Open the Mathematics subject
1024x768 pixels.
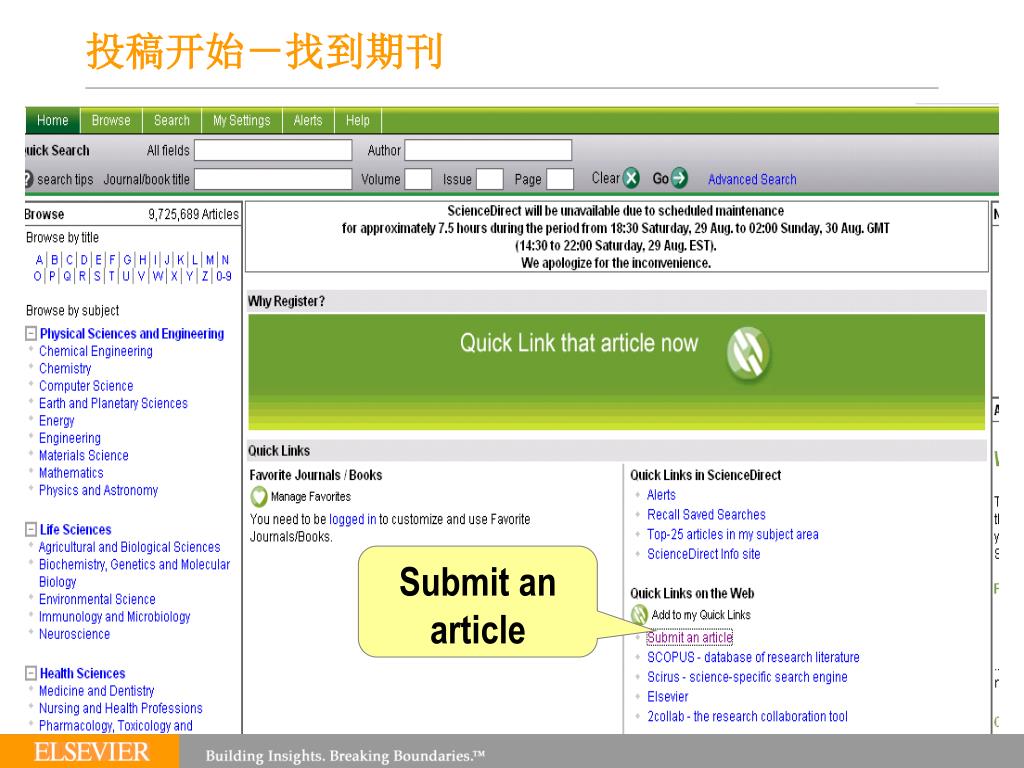(71, 473)
